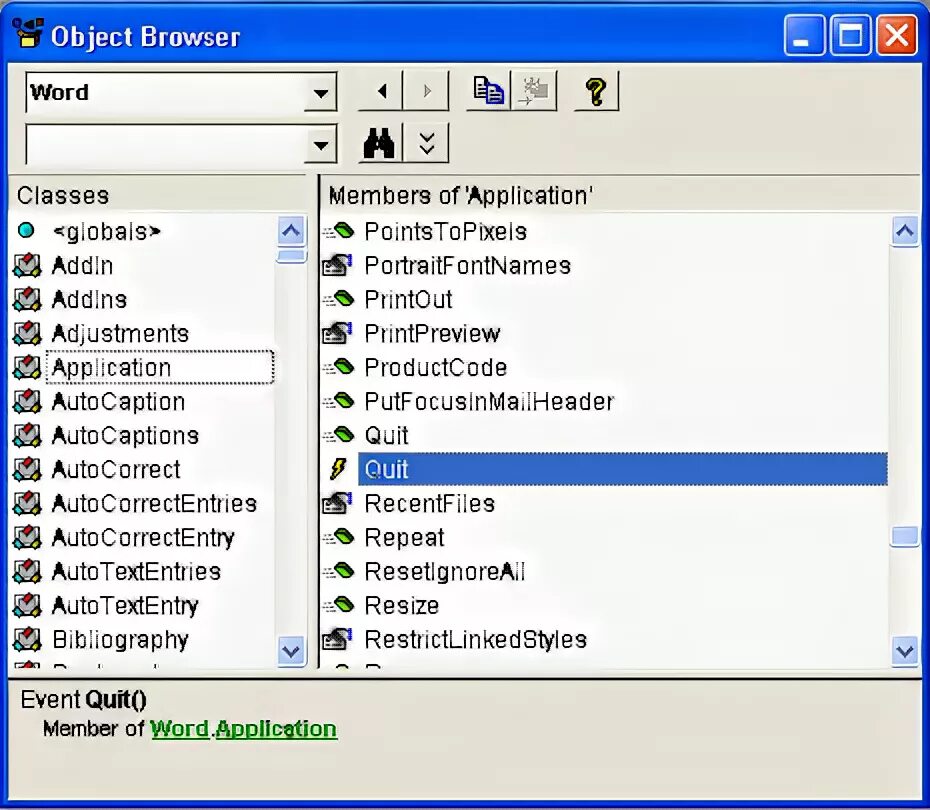Click Classes list scroll up arrow

tap(291, 231)
